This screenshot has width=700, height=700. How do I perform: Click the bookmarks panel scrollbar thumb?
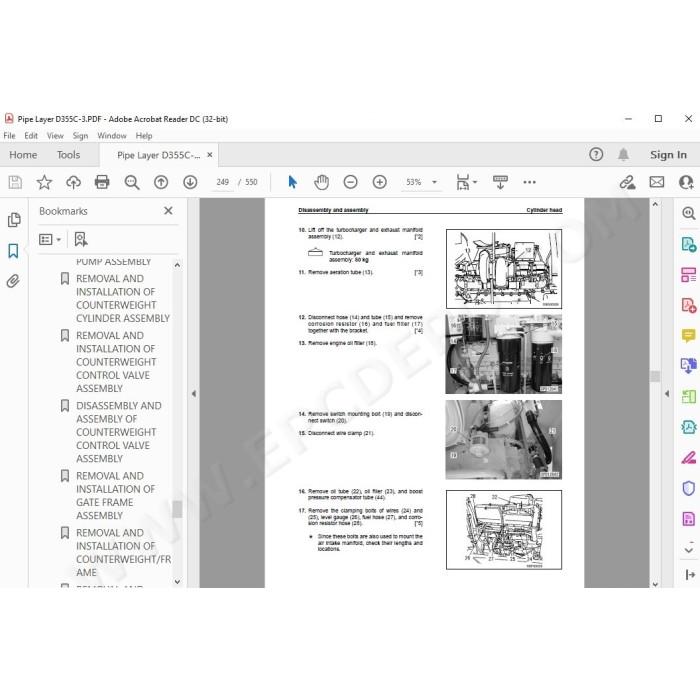tap(177, 509)
